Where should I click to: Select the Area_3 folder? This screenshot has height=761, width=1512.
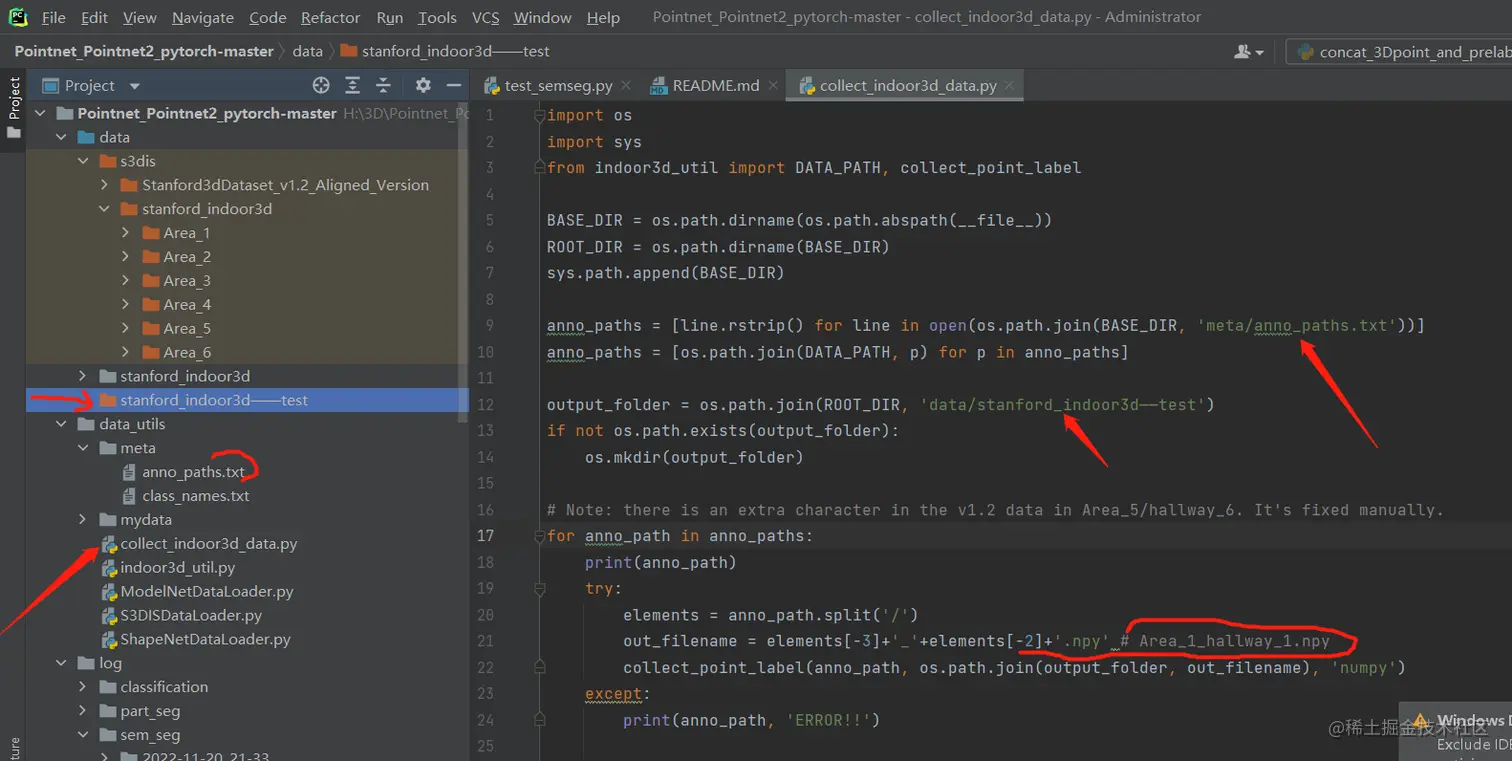[x=187, y=281]
